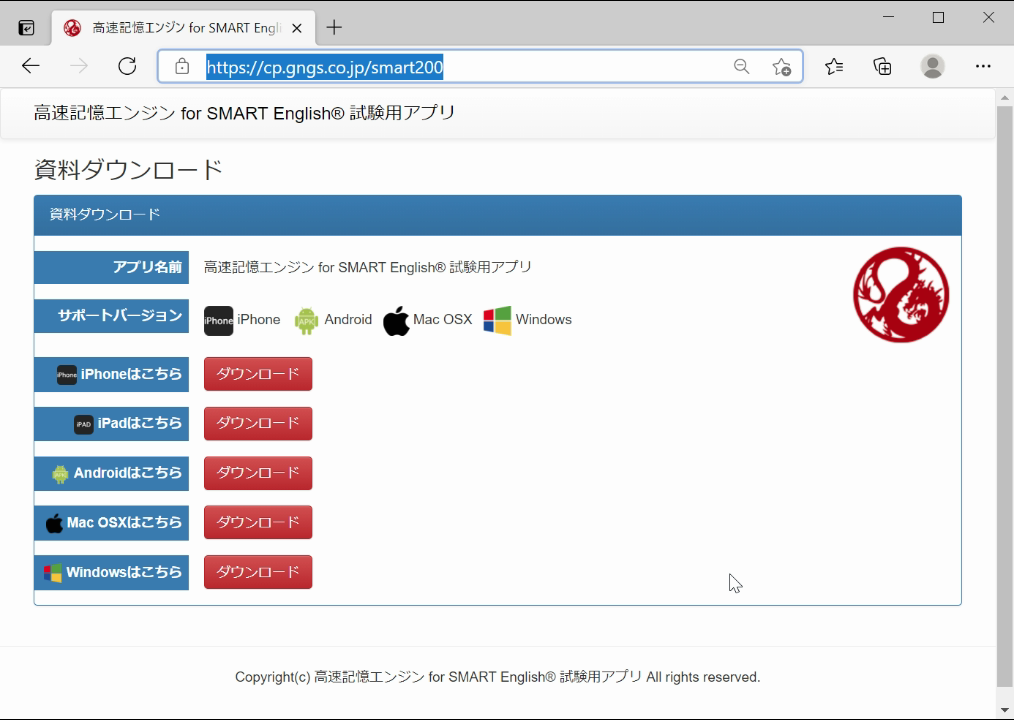Click the Mac OSX text in supported versions
1014x720 pixels.
tap(442, 320)
